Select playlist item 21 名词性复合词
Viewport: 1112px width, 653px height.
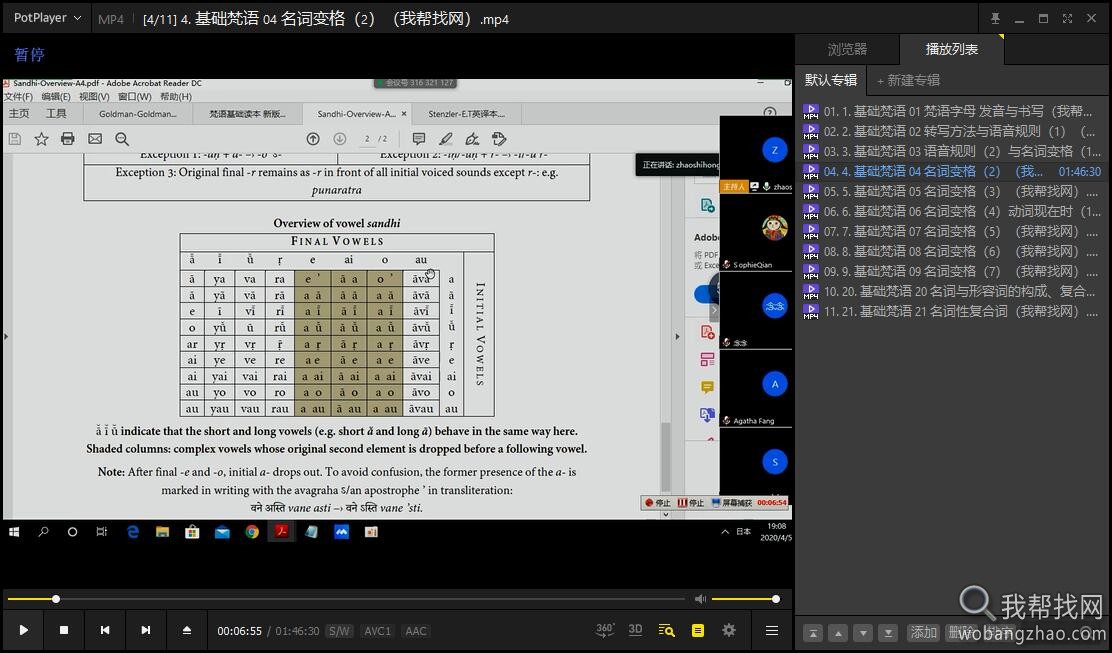click(952, 311)
